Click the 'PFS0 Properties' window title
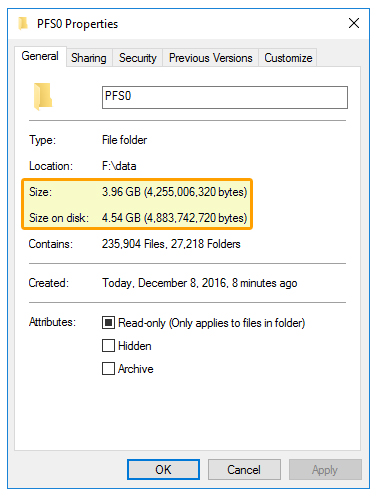The width and height of the screenshot is (376, 496). [x=77, y=24]
